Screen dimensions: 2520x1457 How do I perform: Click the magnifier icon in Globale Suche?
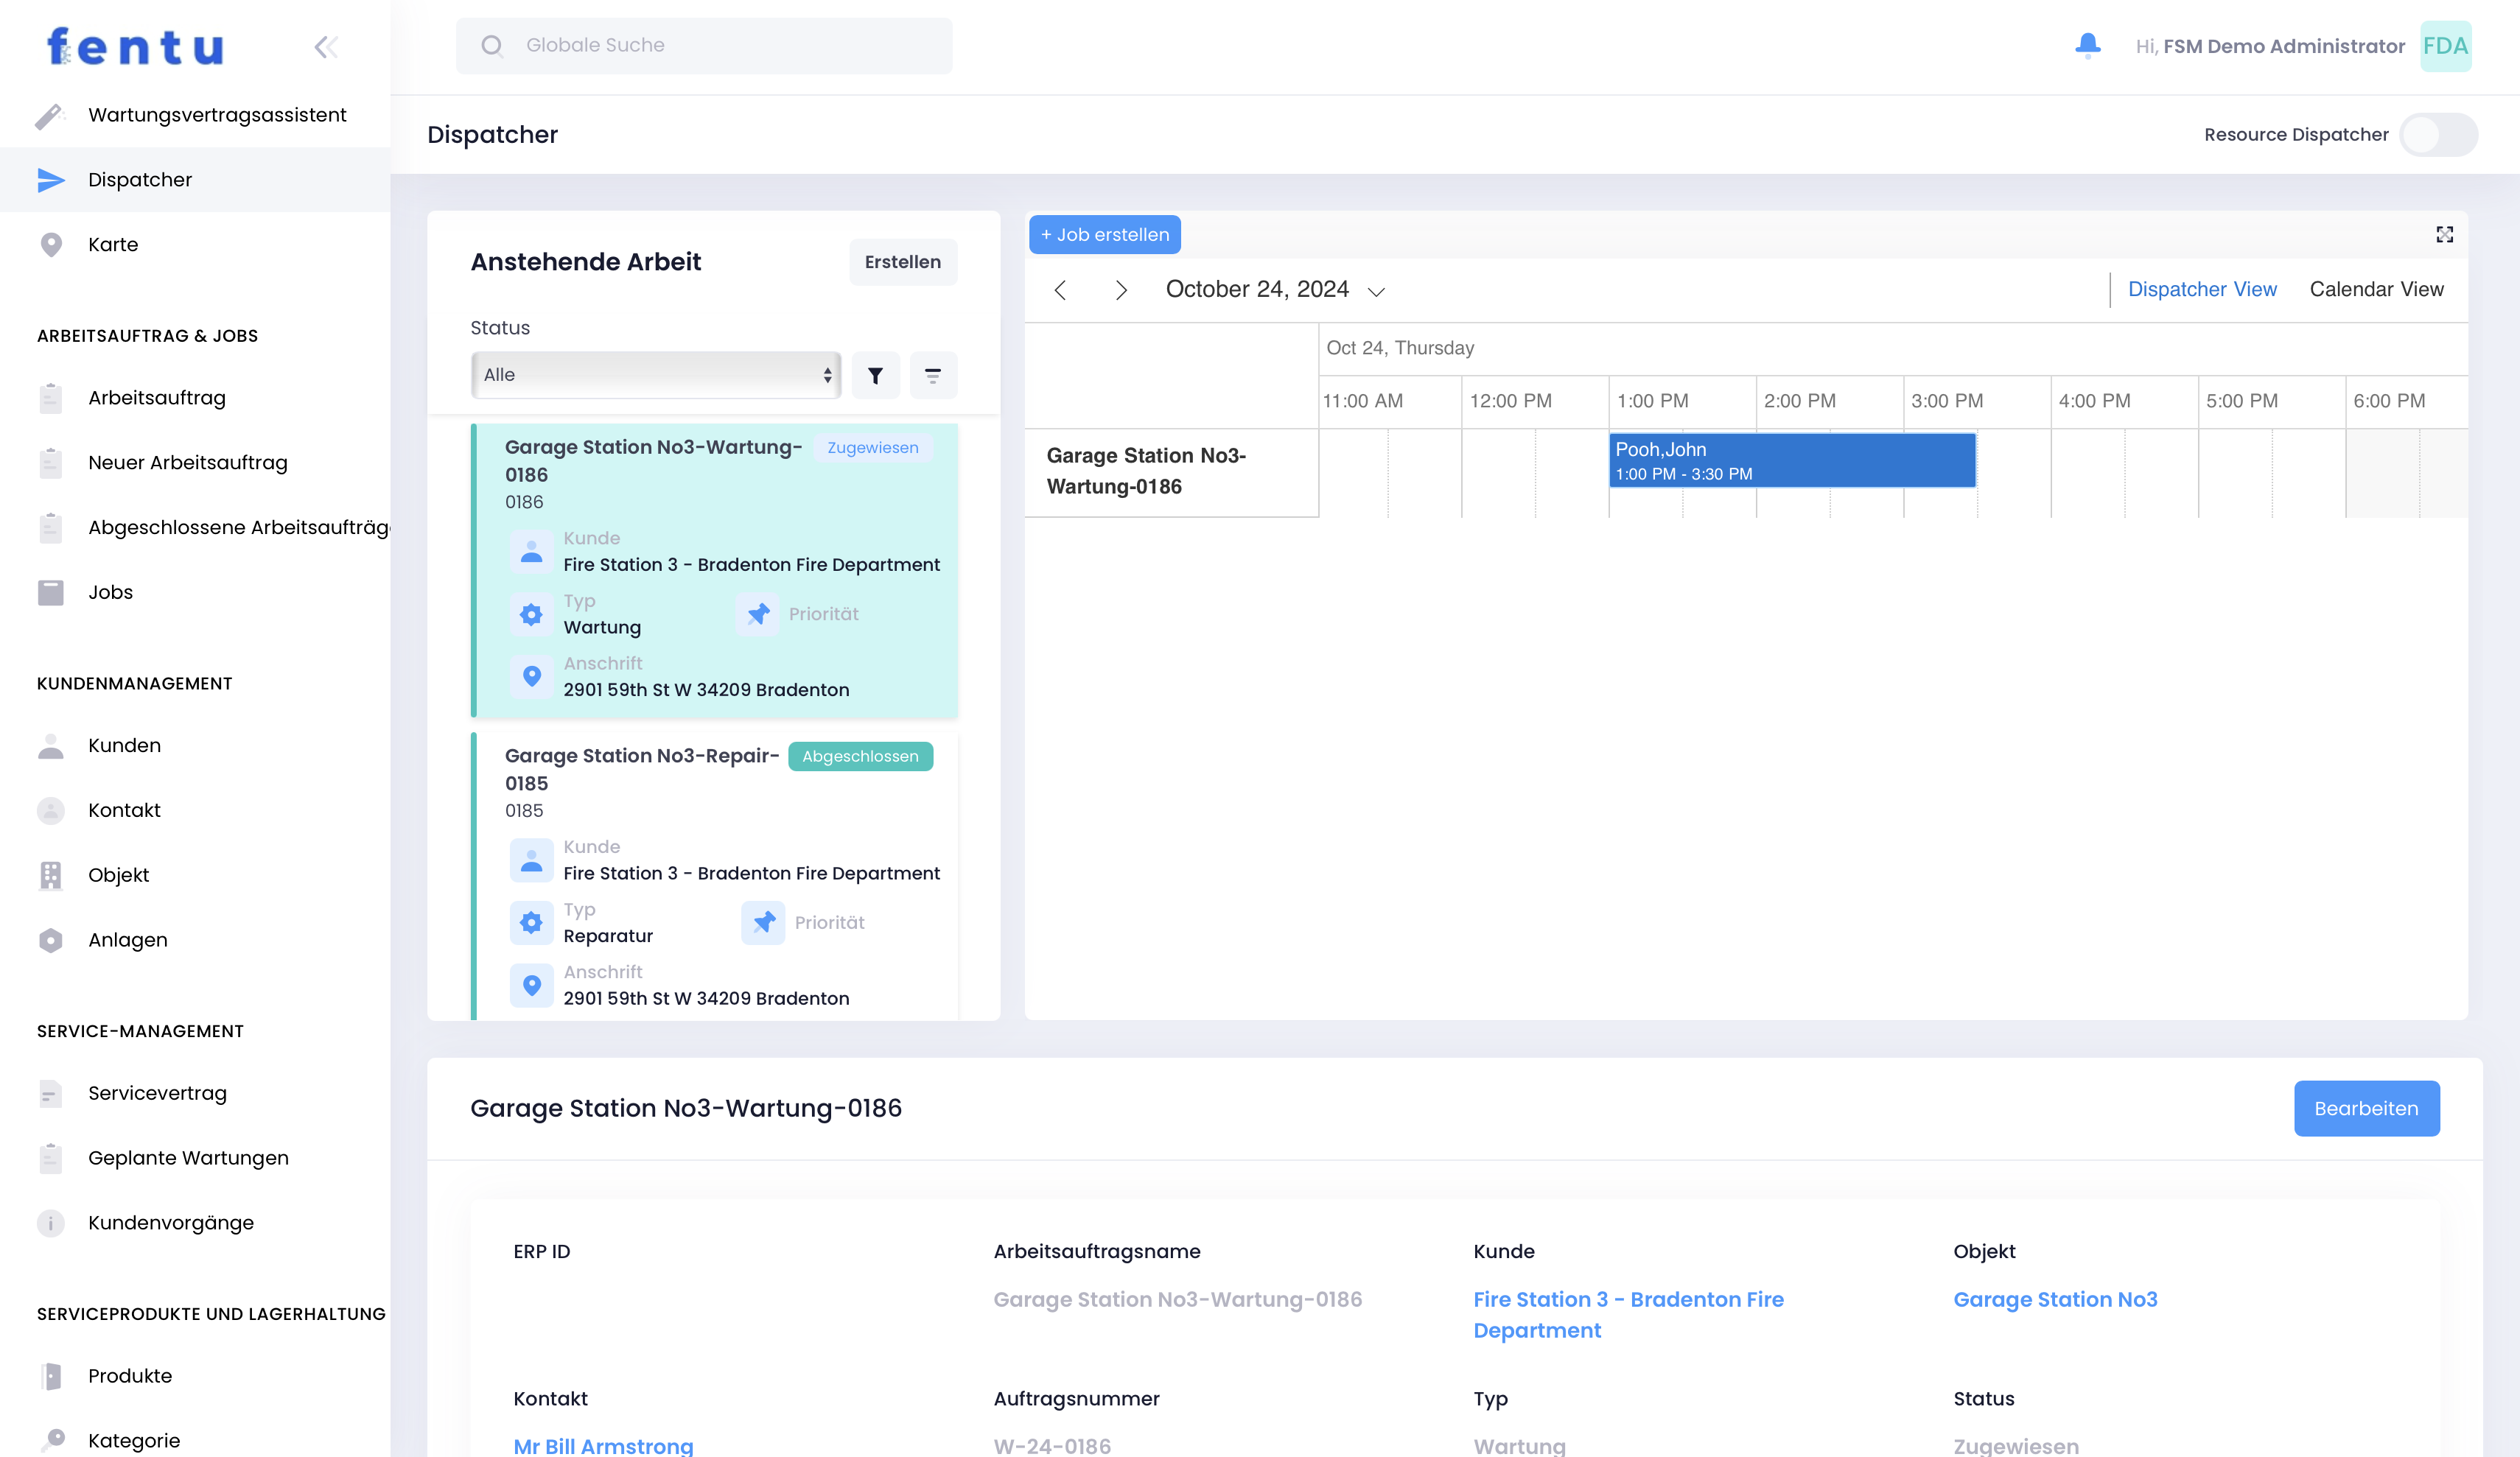[492, 45]
